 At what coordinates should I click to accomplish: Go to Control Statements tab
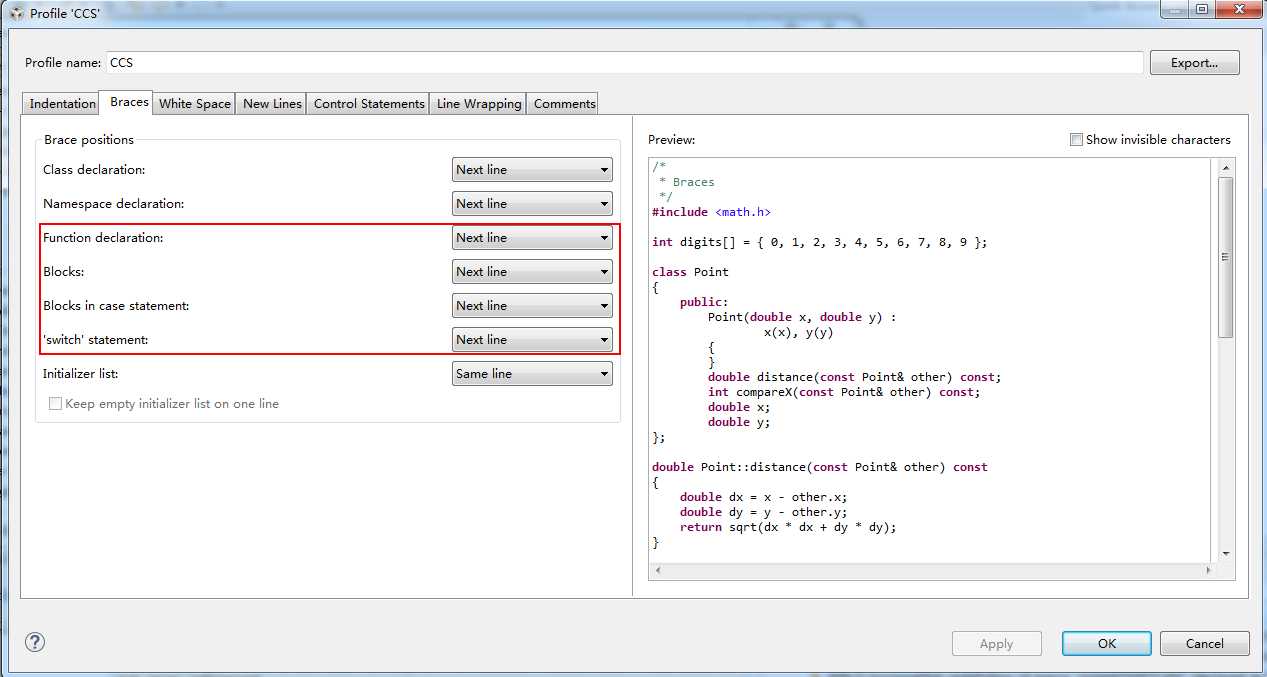[x=369, y=103]
